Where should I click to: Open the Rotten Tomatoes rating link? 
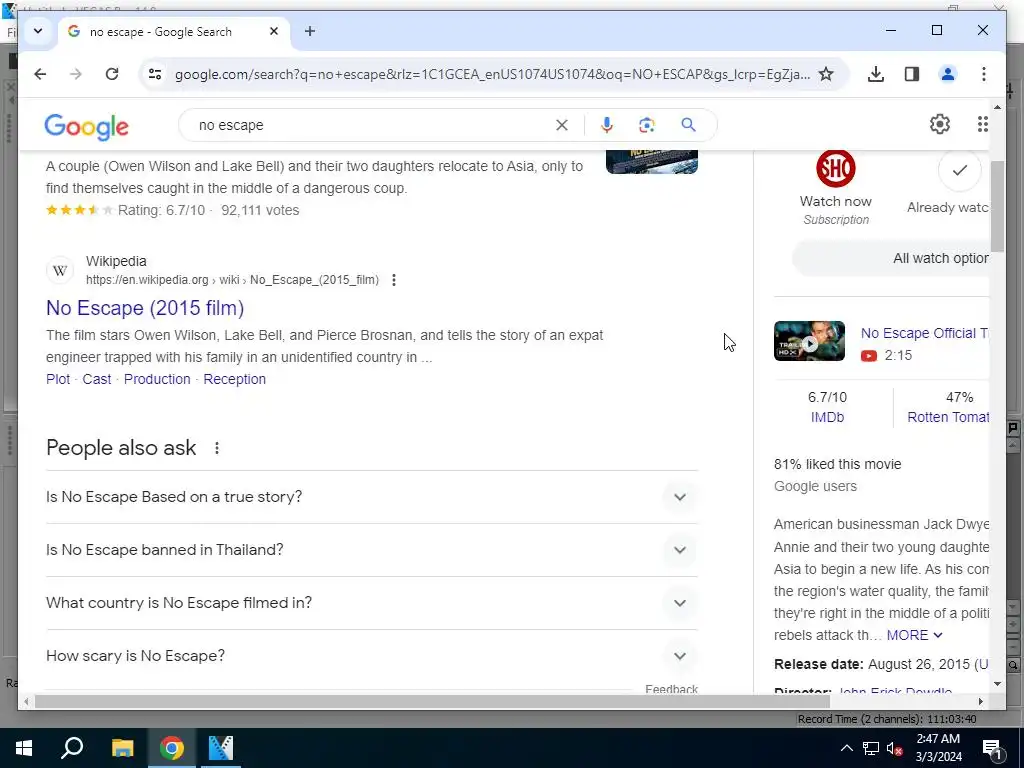(x=948, y=417)
